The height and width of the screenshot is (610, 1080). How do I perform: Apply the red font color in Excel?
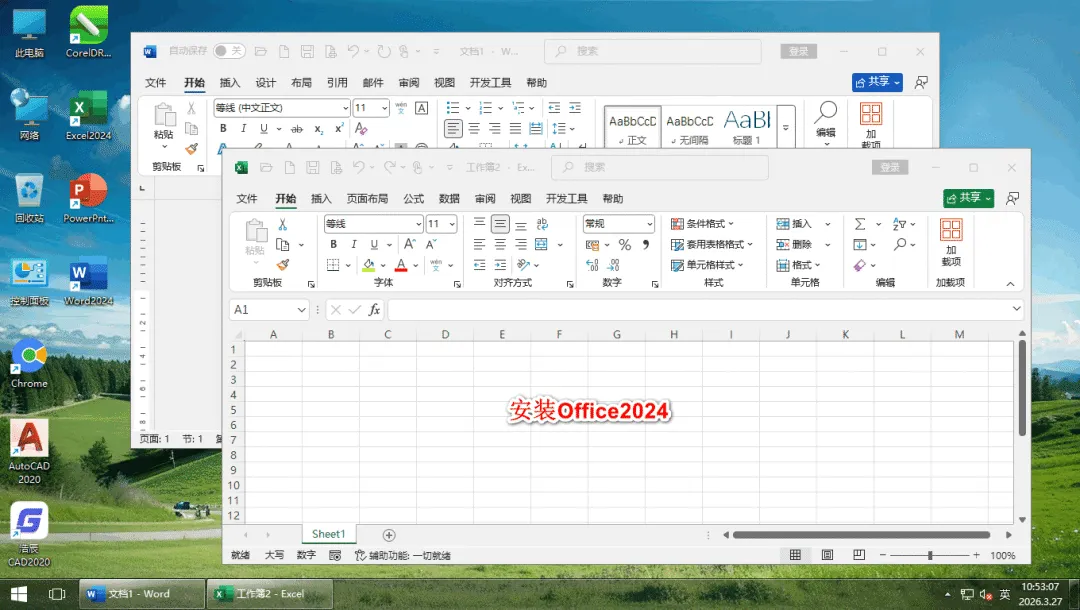tap(401, 265)
